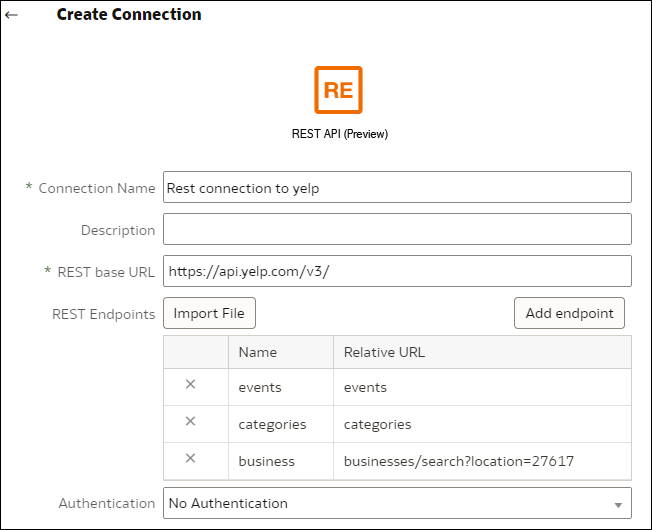Click the Import File button
This screenshot has height=530, width=652.
(x=209, y=313)
